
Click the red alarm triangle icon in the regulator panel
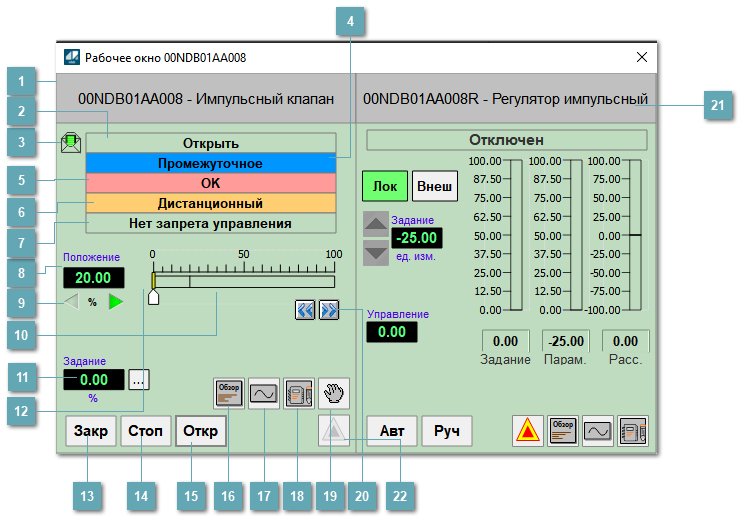click(x=528, y=431)
